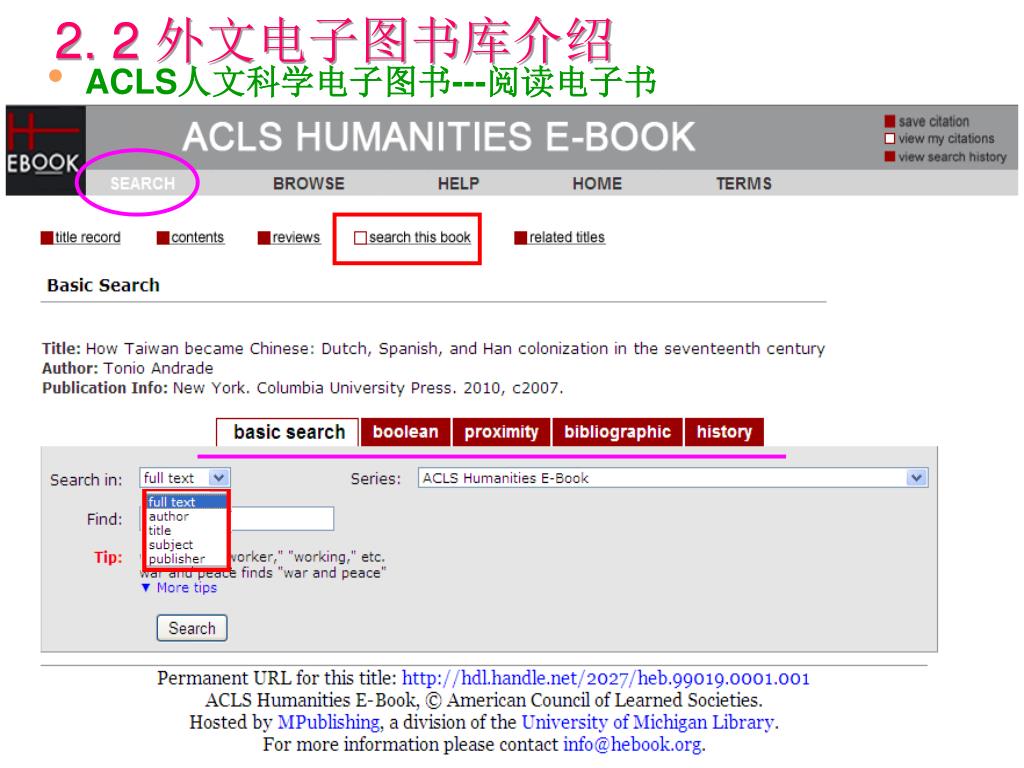The height and width of the screenshot is (768, 1024).
Task: Click the HEB EBOOK logo
Action: [x=45, y=150]
